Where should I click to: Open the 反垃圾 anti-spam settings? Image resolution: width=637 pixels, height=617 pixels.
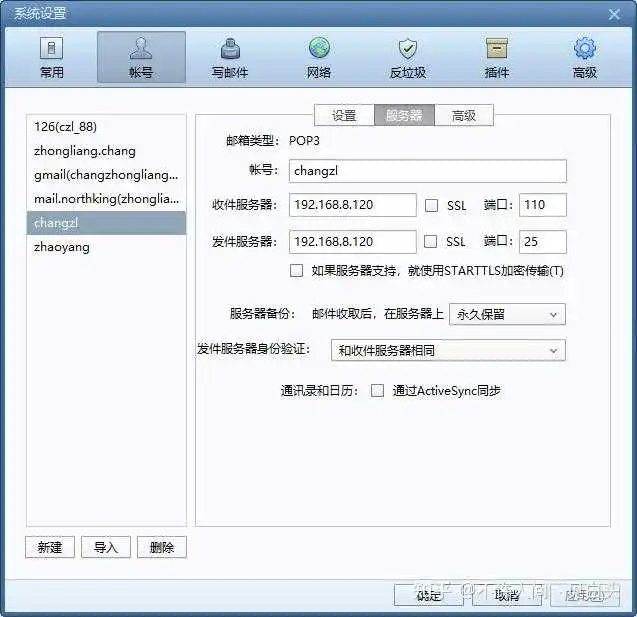(408, 57)
